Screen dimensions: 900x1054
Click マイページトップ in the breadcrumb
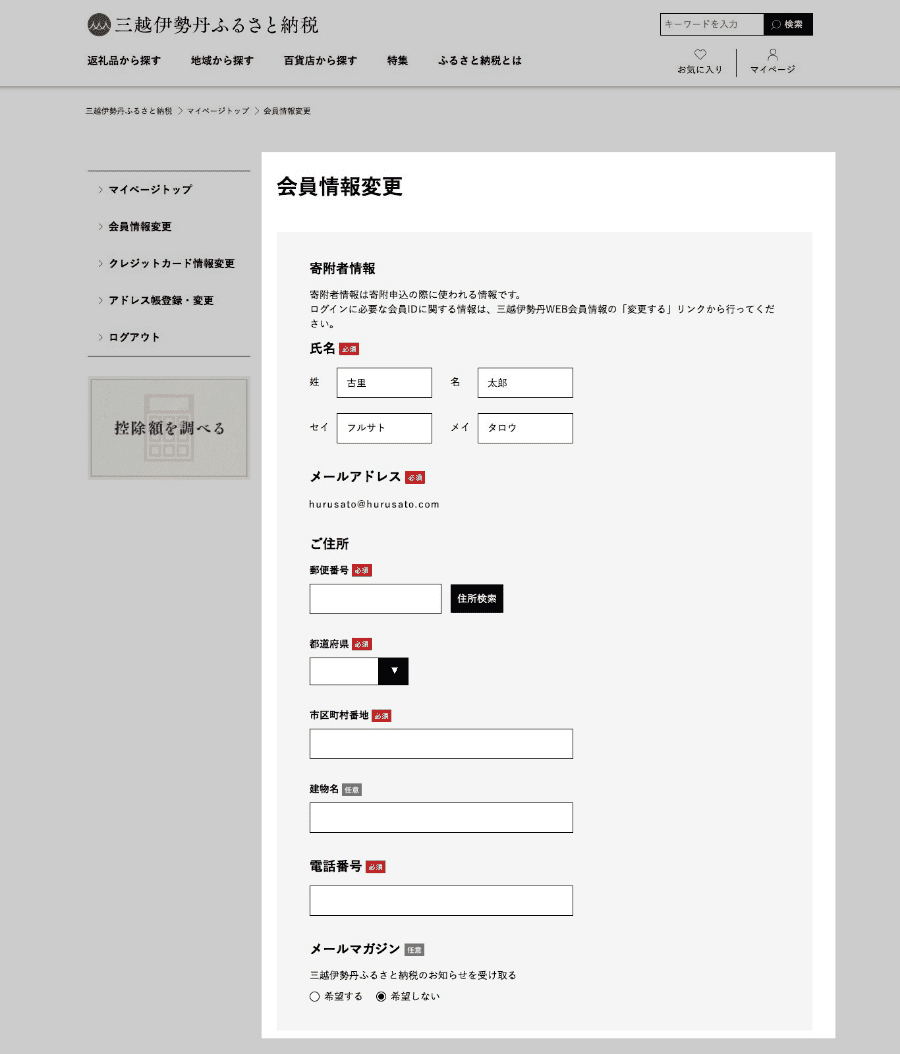(x=218, y=111)
